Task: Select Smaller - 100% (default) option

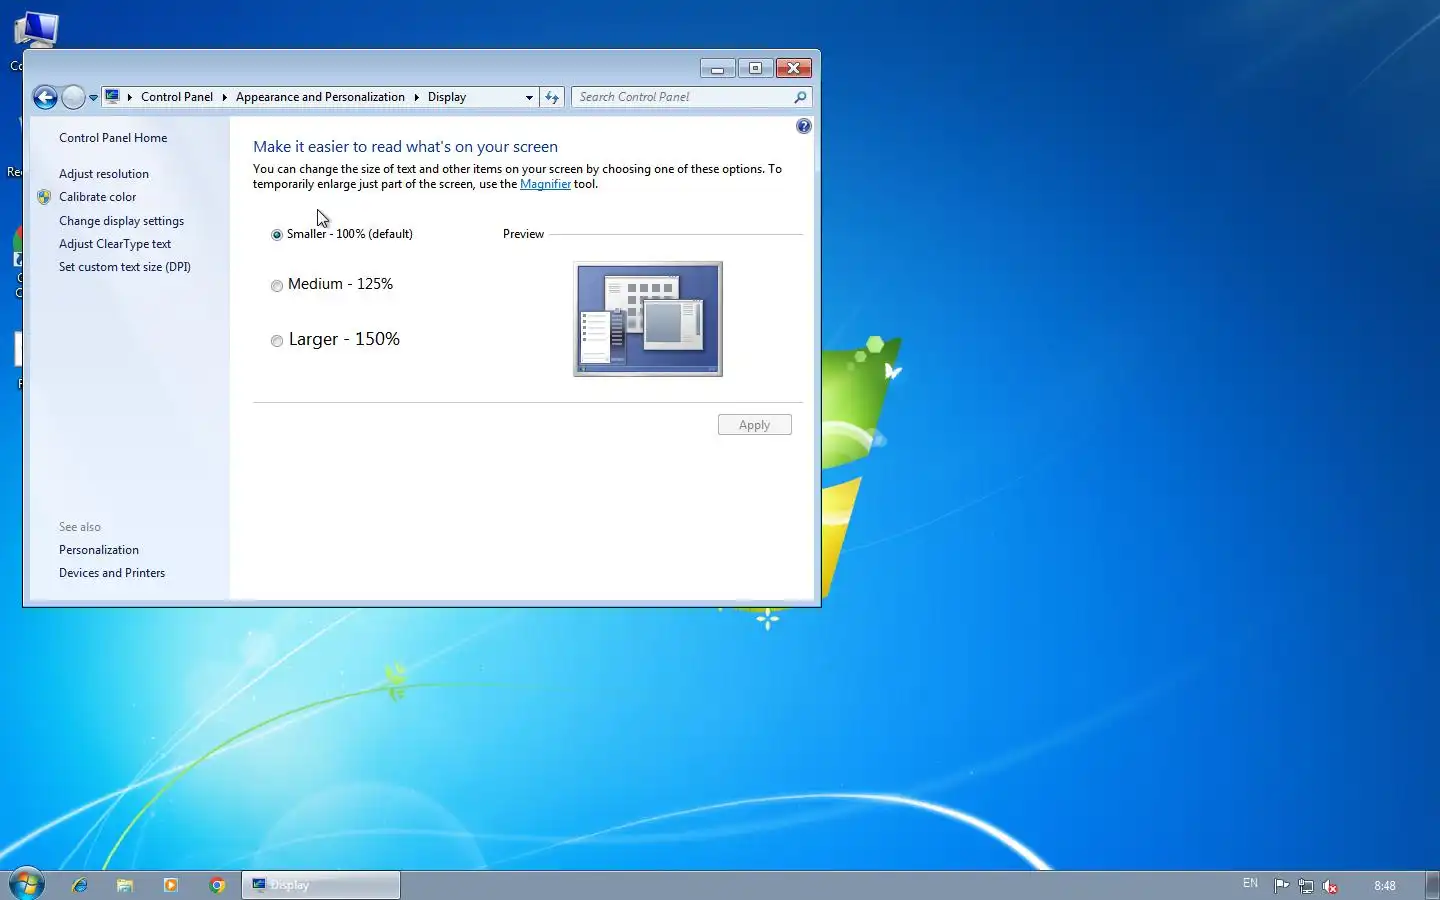Action: click(277, 235)
